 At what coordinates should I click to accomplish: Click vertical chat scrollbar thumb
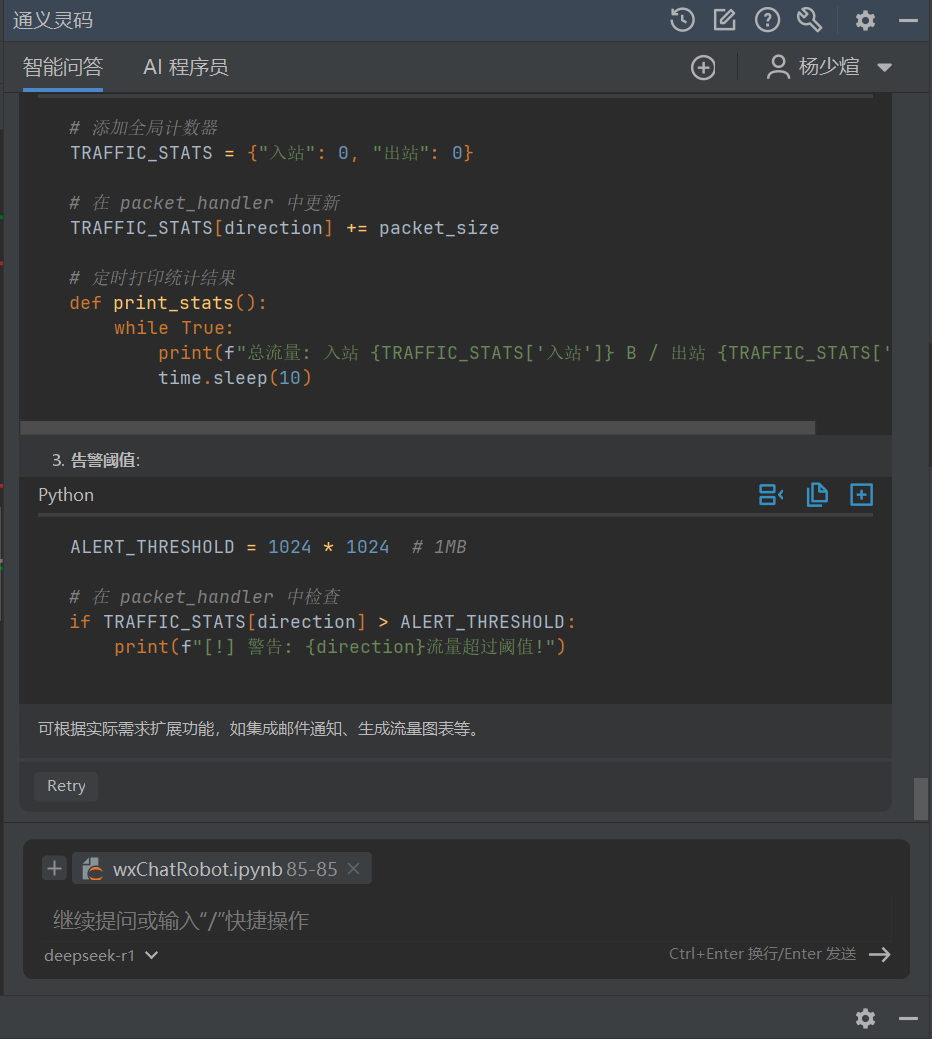pos(921,798)
